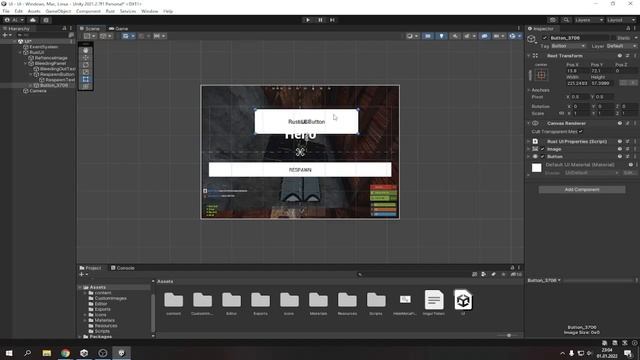Screen dimensions: 640x360
Task: Open the Scripts folder in Assets
Action: [x=376, y=303]
